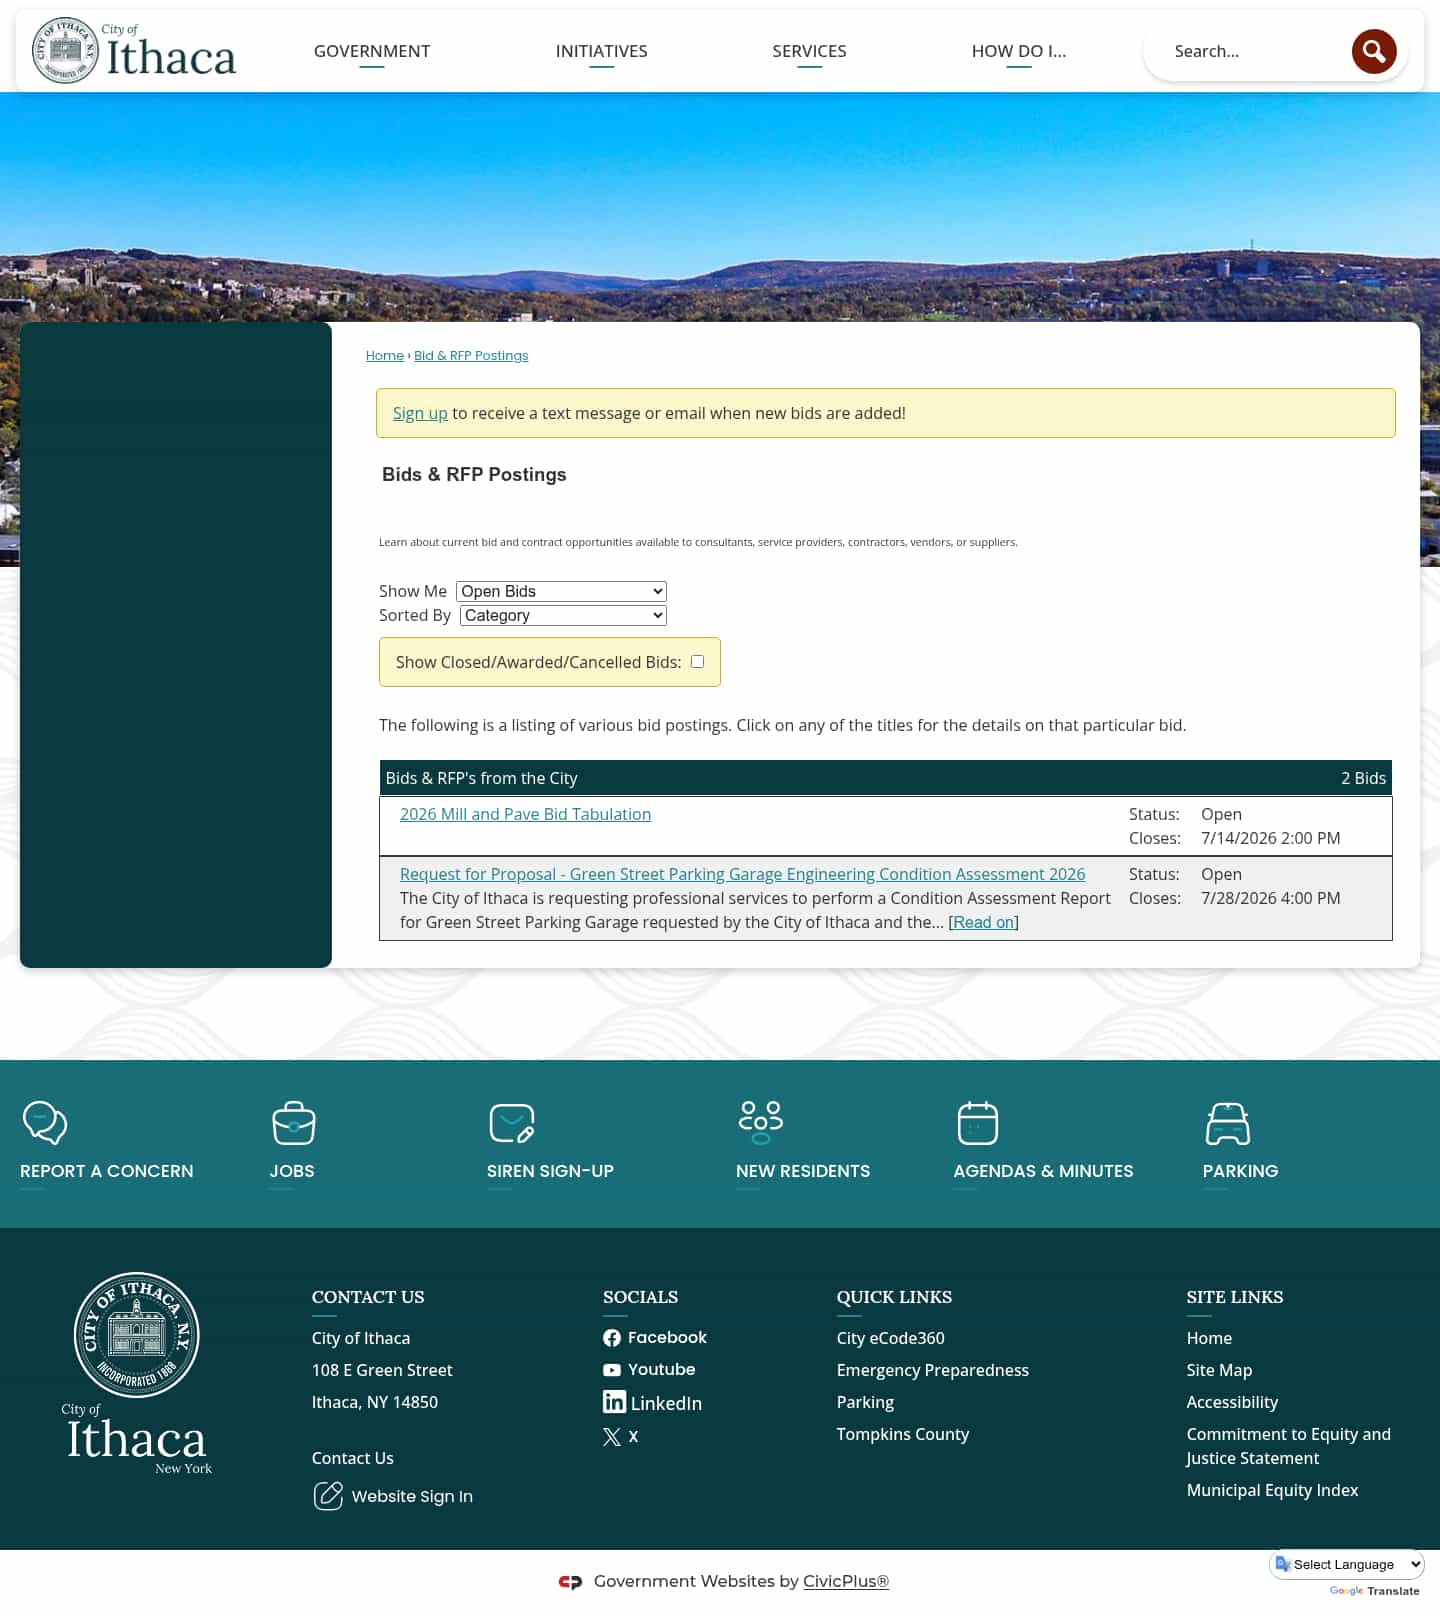Click the Website Sign In pencil icon

coord(328,1496)
